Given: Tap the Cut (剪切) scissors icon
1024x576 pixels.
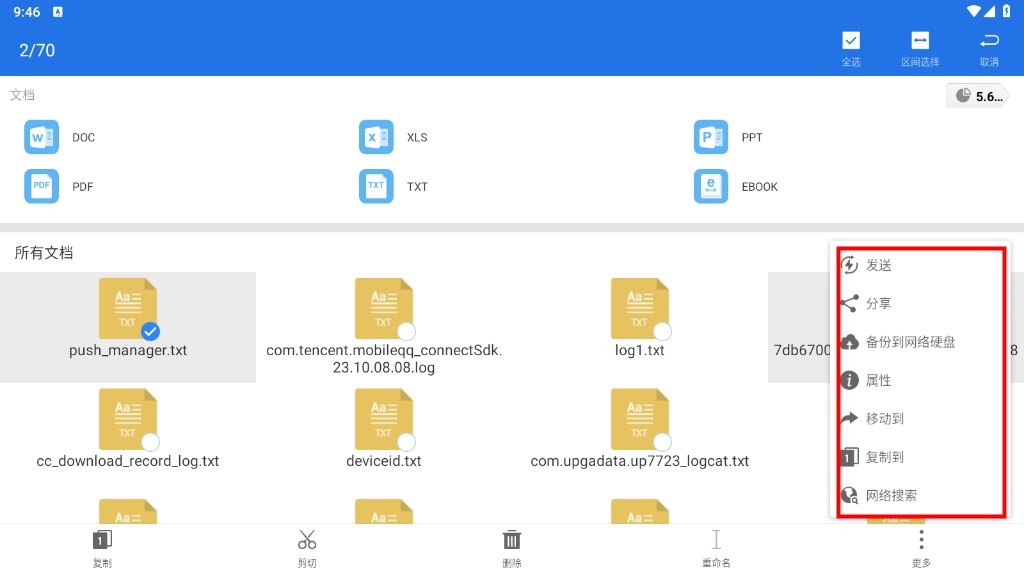Looking at the screenshot, I should 307,540.
